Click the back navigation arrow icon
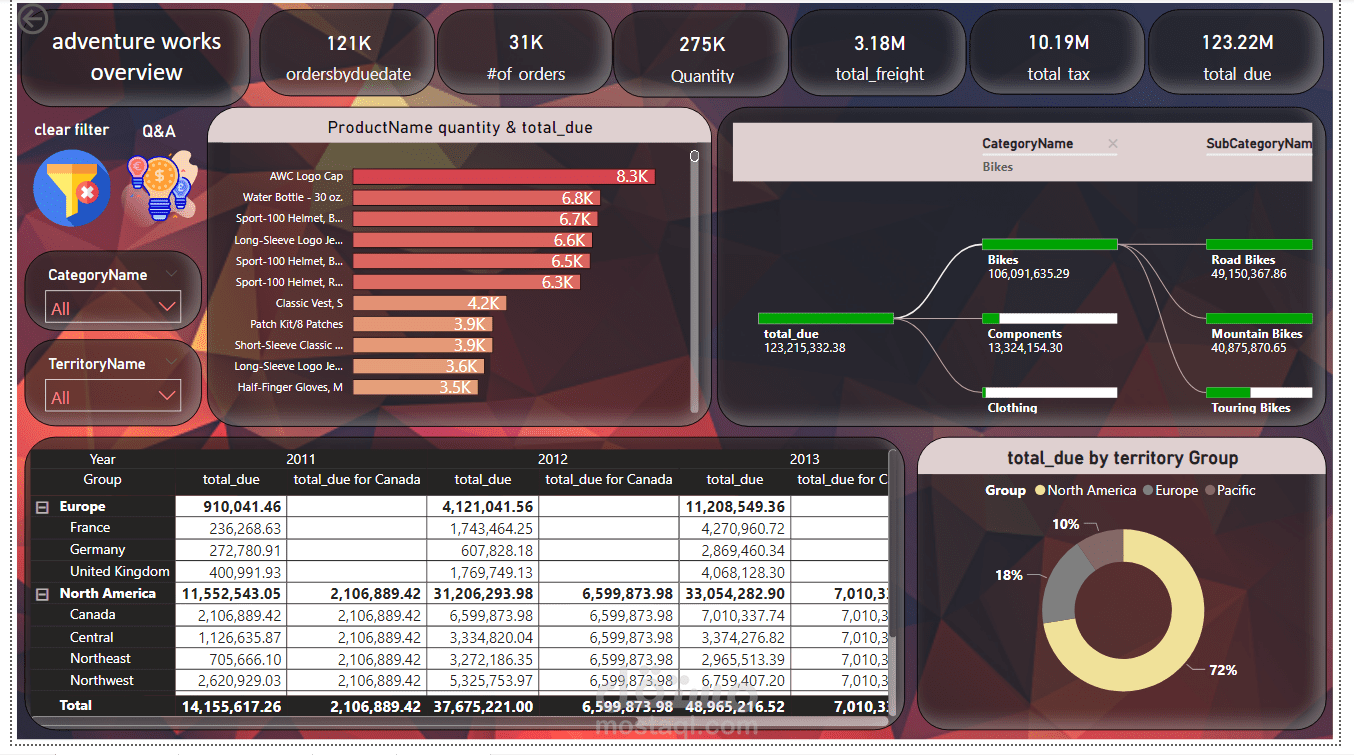Screen dimensions: 1354x755 pyautogui.click(x=32, y=17)
